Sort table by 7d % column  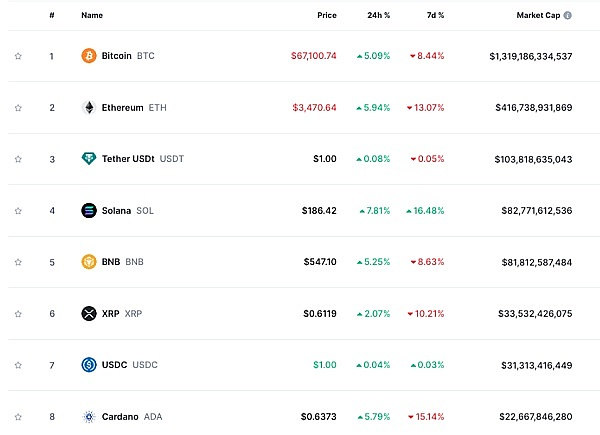[434, 16]
